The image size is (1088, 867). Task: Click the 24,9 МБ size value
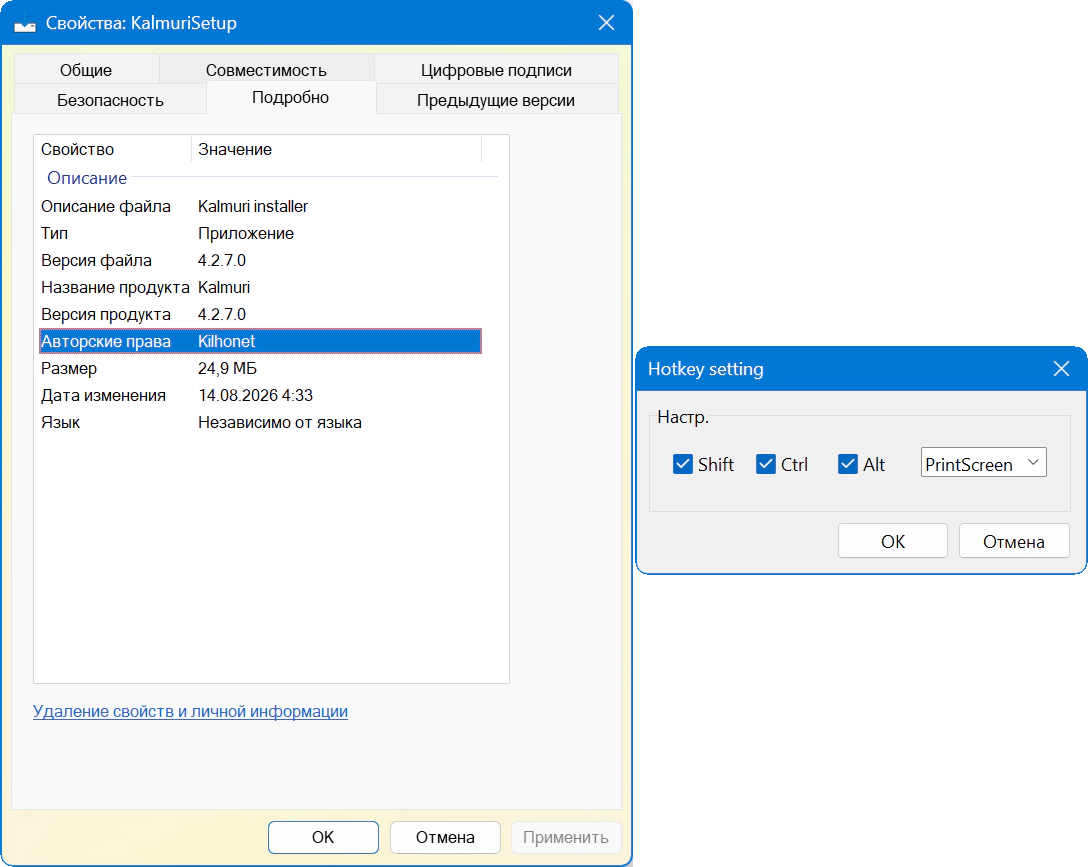[x=228, y=368]
